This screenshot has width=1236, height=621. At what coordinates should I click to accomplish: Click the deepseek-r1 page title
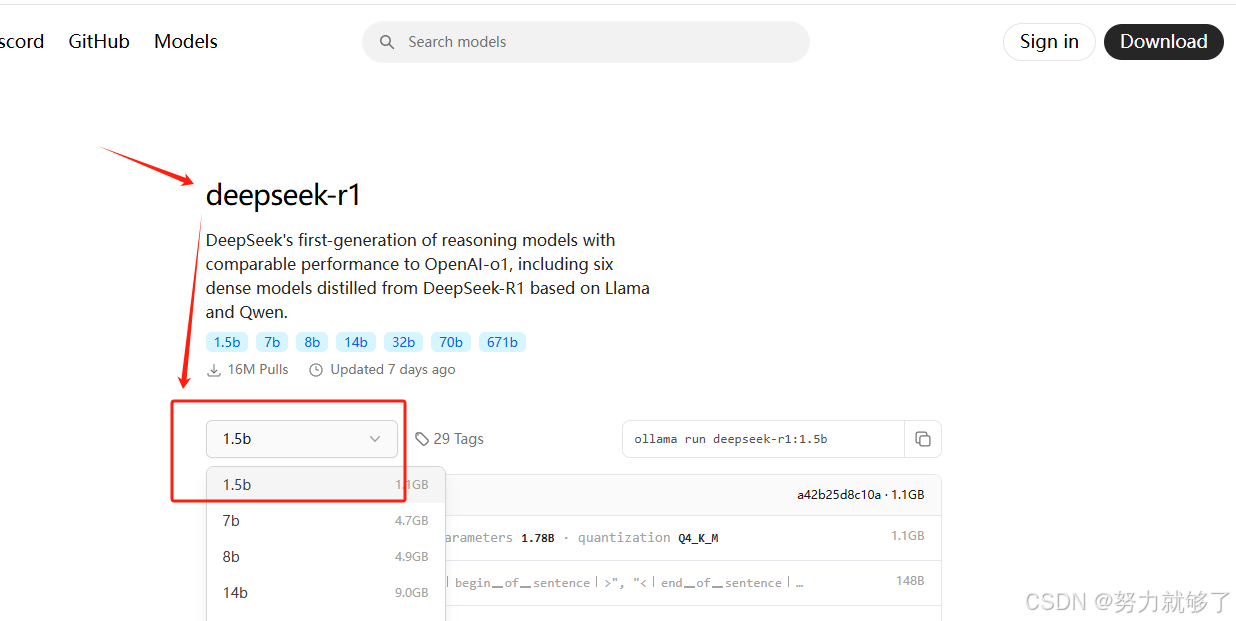click(x=283, y=195)
